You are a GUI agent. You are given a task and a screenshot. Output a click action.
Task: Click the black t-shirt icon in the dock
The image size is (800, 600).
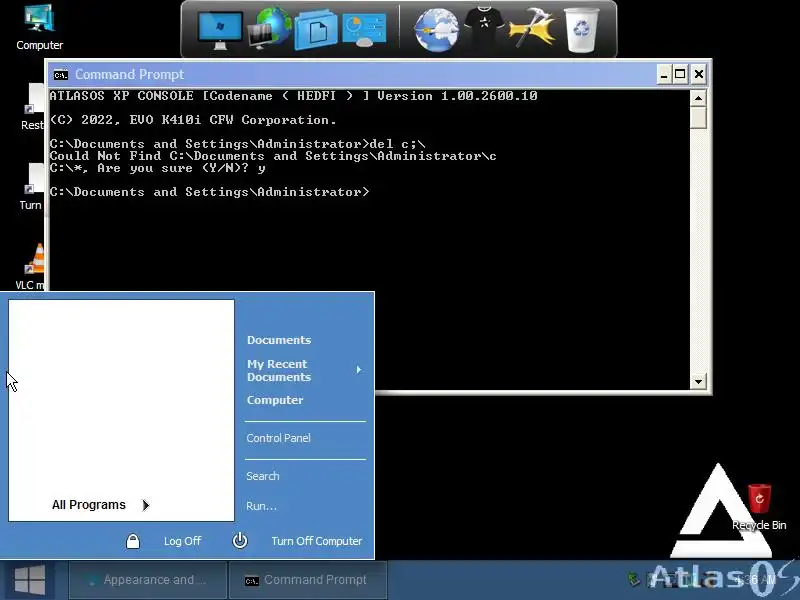[484, 26]
